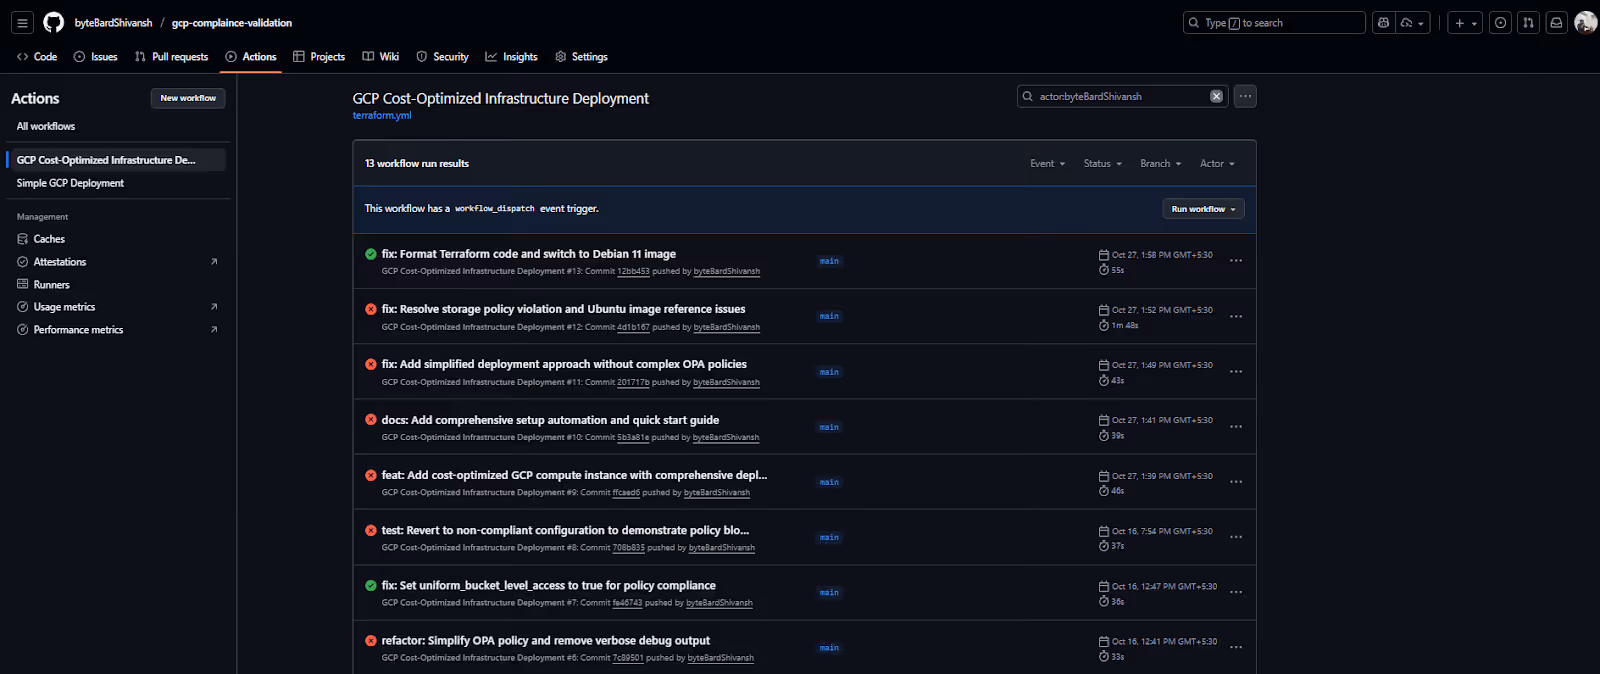Open run #11 options ellipsis menu
Image resolution: width=1600 pixels, height=674 pixels.
1236,372
